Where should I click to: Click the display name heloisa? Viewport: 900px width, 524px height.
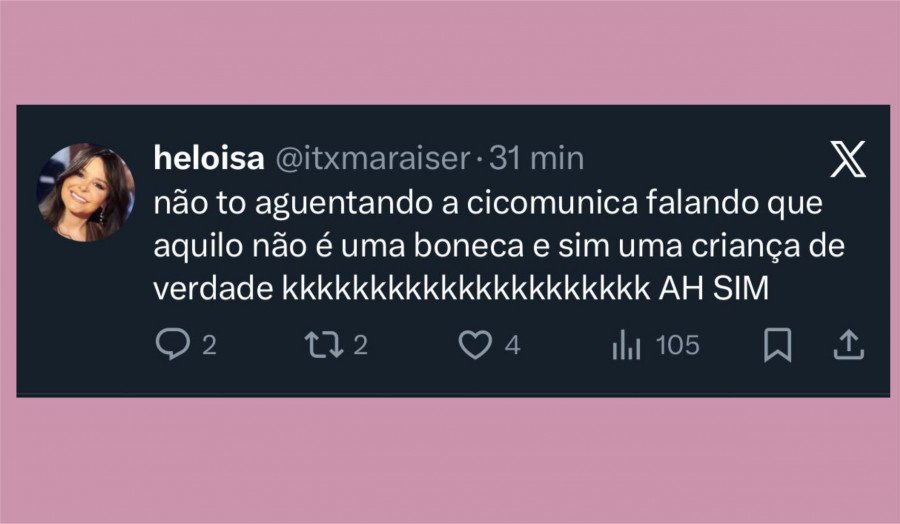(207, 158)
